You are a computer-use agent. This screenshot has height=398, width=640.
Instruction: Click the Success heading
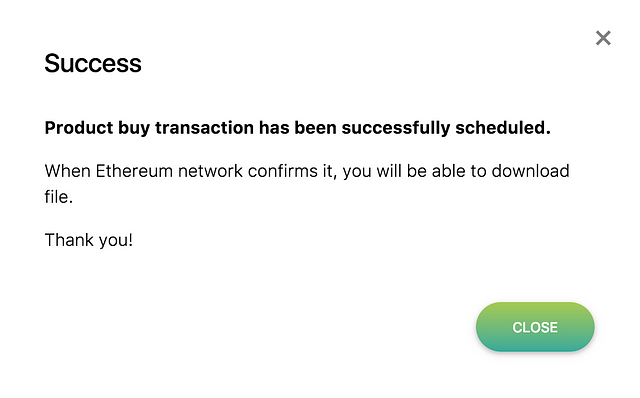pyautogui.click(x=93, y=63)
